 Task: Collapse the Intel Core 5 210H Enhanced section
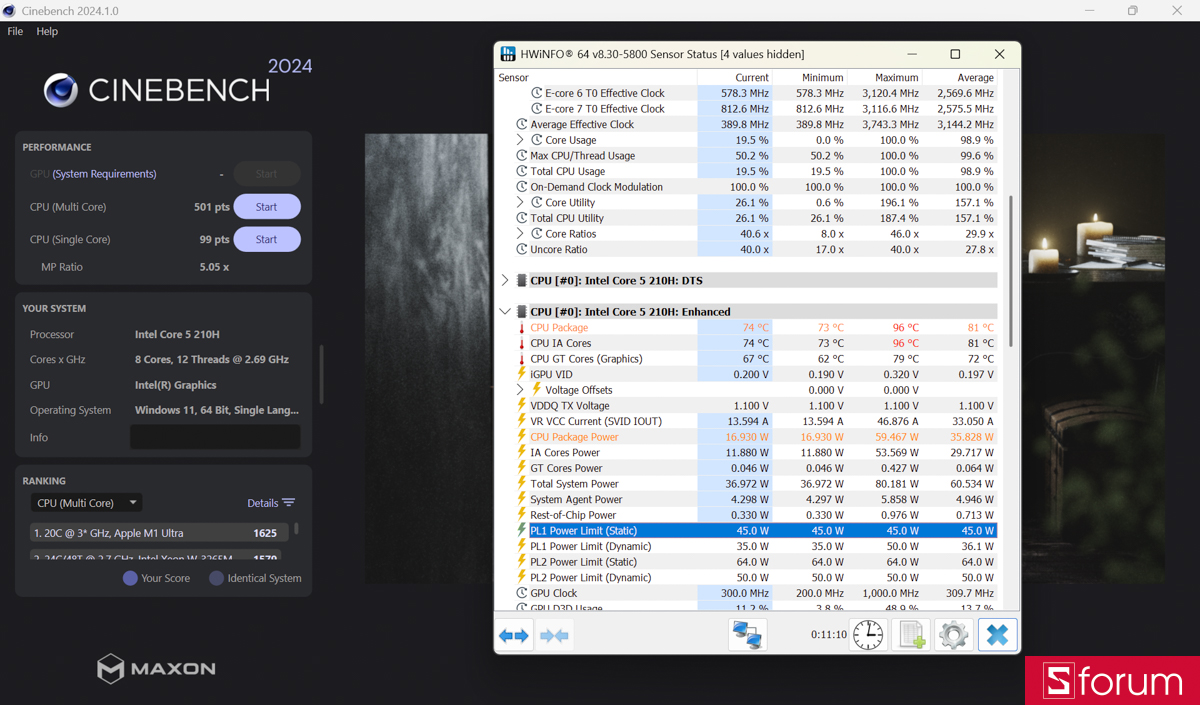[x=505, y=310]
